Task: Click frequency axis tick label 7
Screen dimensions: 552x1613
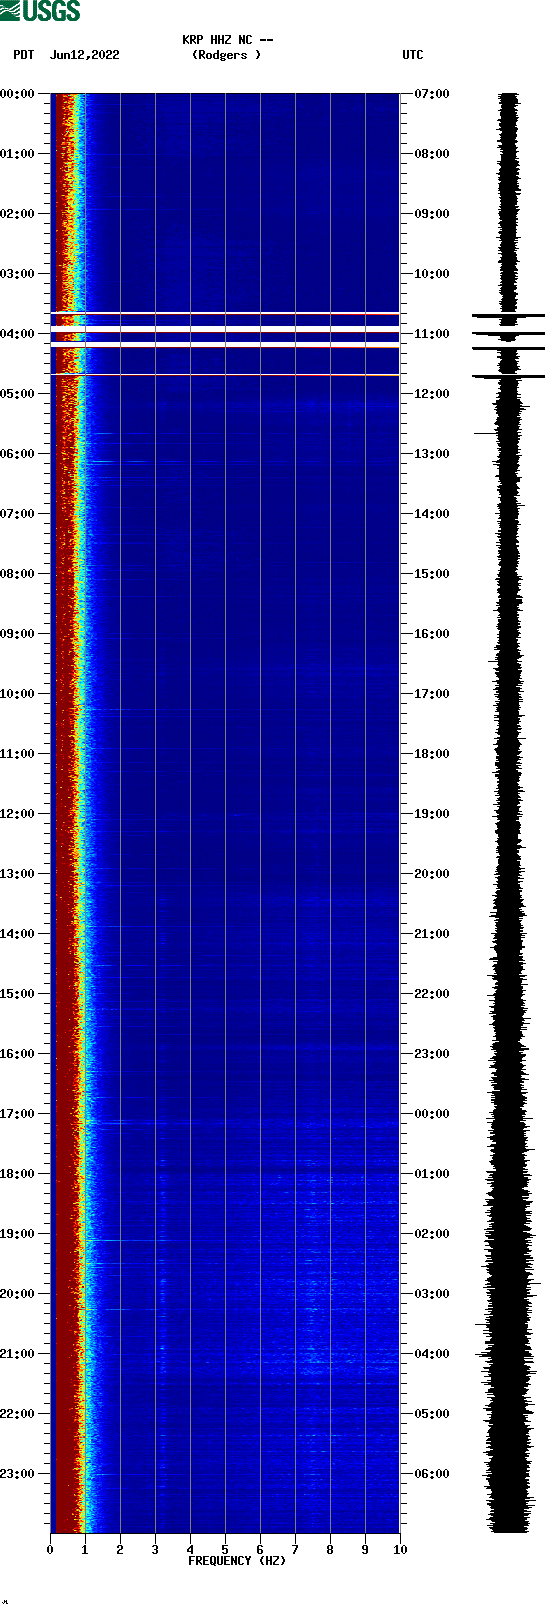Action: pyautogui.click(x=295, y=1550)
